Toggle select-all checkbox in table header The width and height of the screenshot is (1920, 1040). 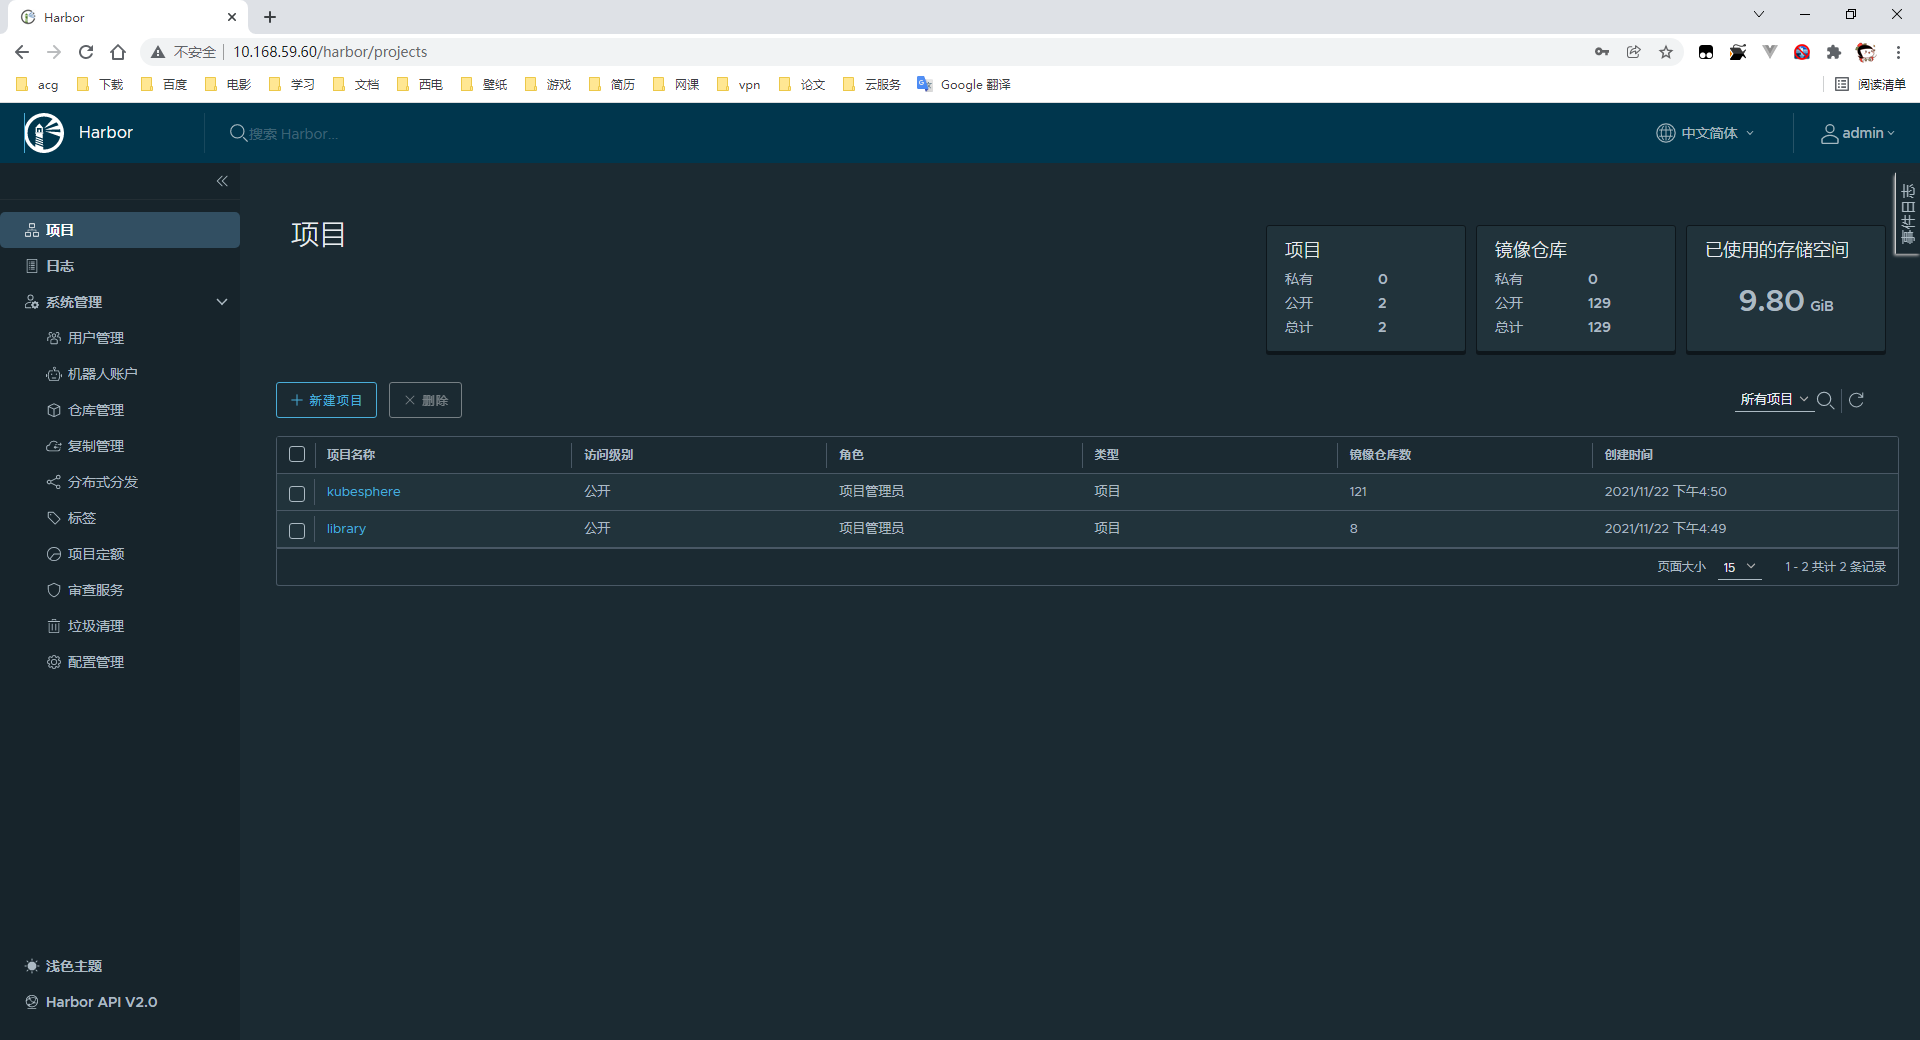[x=297, y=454]
